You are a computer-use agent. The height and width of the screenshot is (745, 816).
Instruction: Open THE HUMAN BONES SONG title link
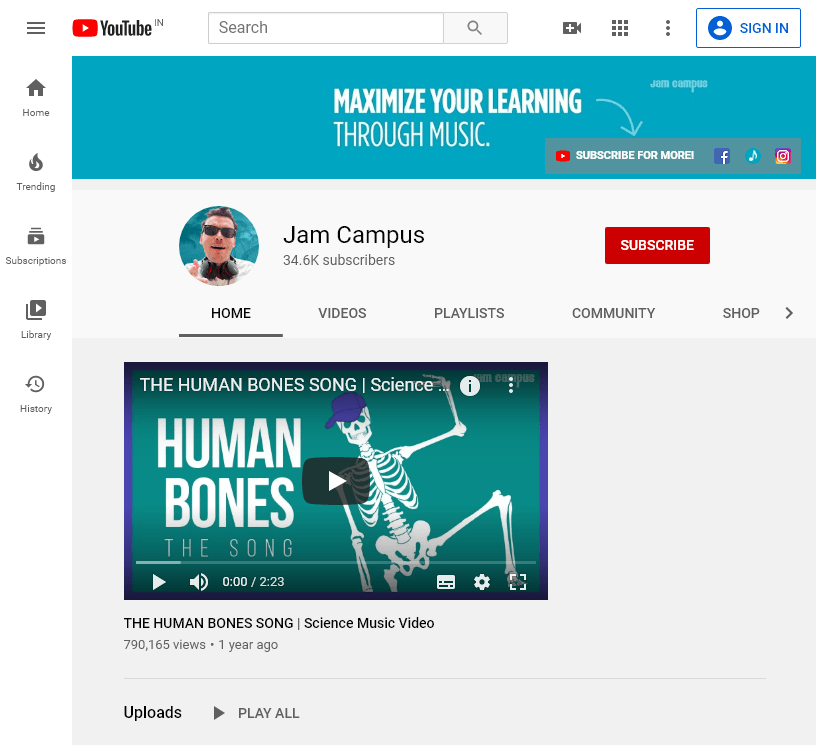click(279, 623)
